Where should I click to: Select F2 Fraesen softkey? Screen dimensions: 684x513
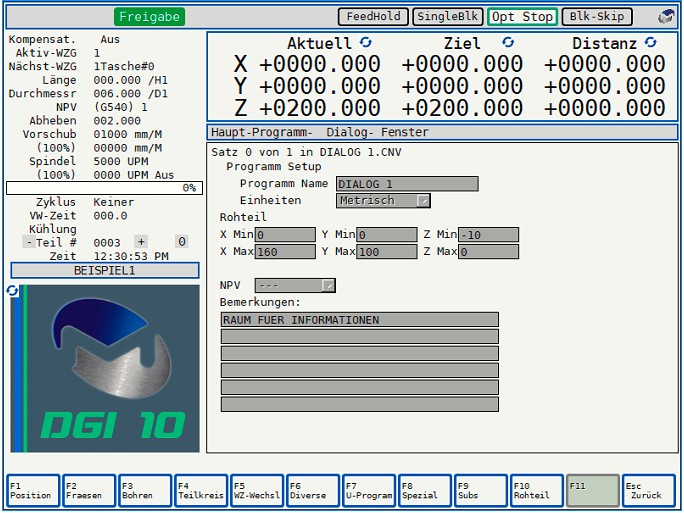pyautogui.click(x=89, y=491)
